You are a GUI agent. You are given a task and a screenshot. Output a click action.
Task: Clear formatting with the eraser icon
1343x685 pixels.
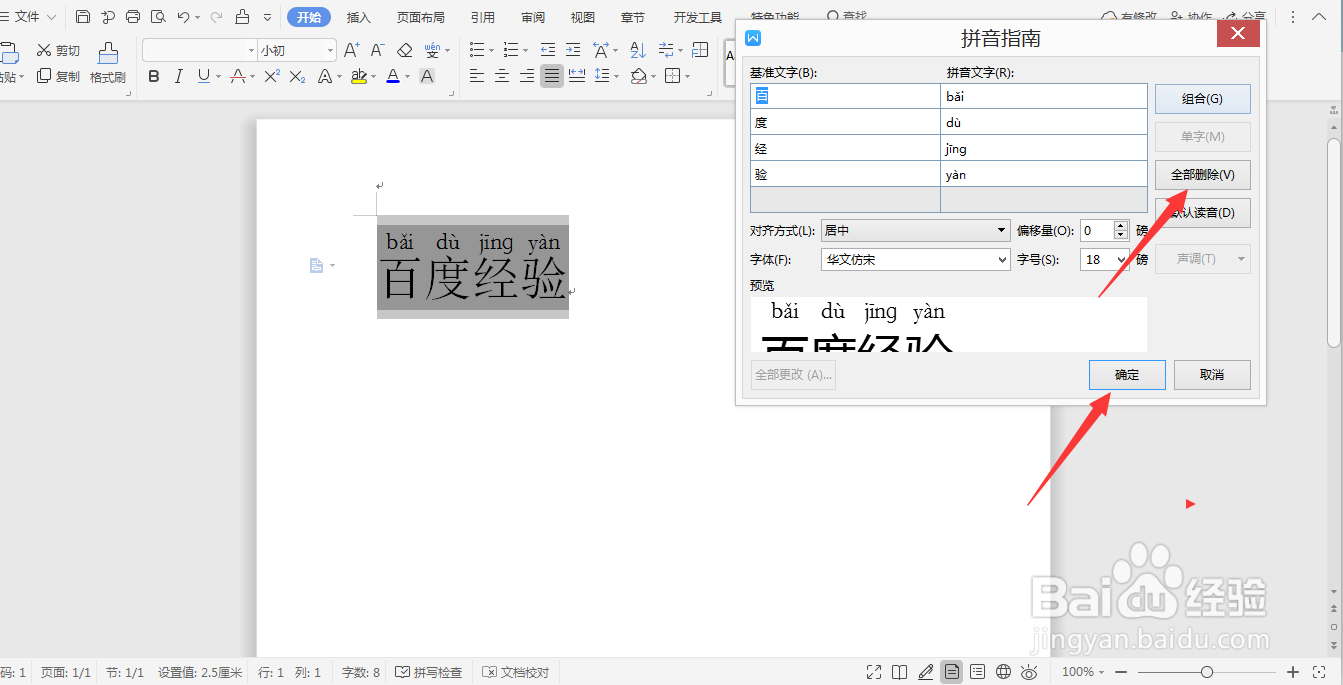pyautogui.click(x=404, y=50)
